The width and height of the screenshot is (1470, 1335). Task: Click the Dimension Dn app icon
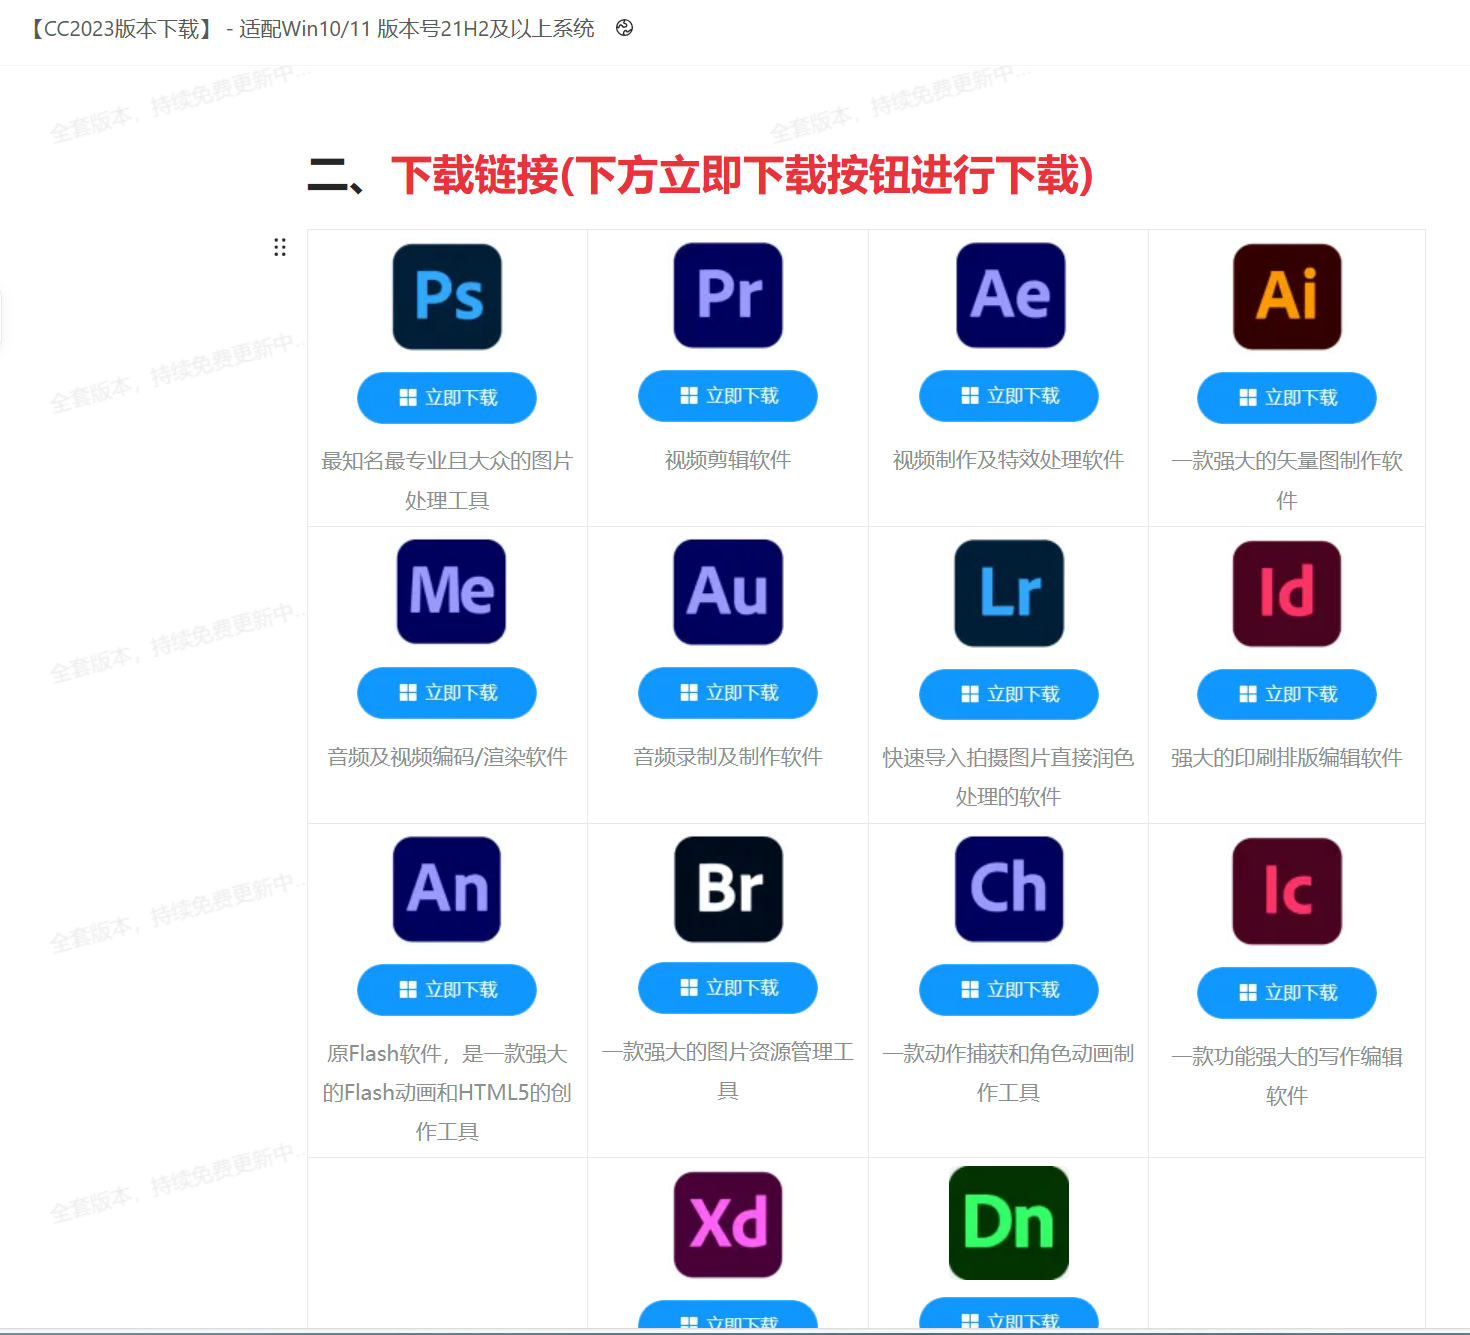pyautogui.click(x=1009, y=1223)
